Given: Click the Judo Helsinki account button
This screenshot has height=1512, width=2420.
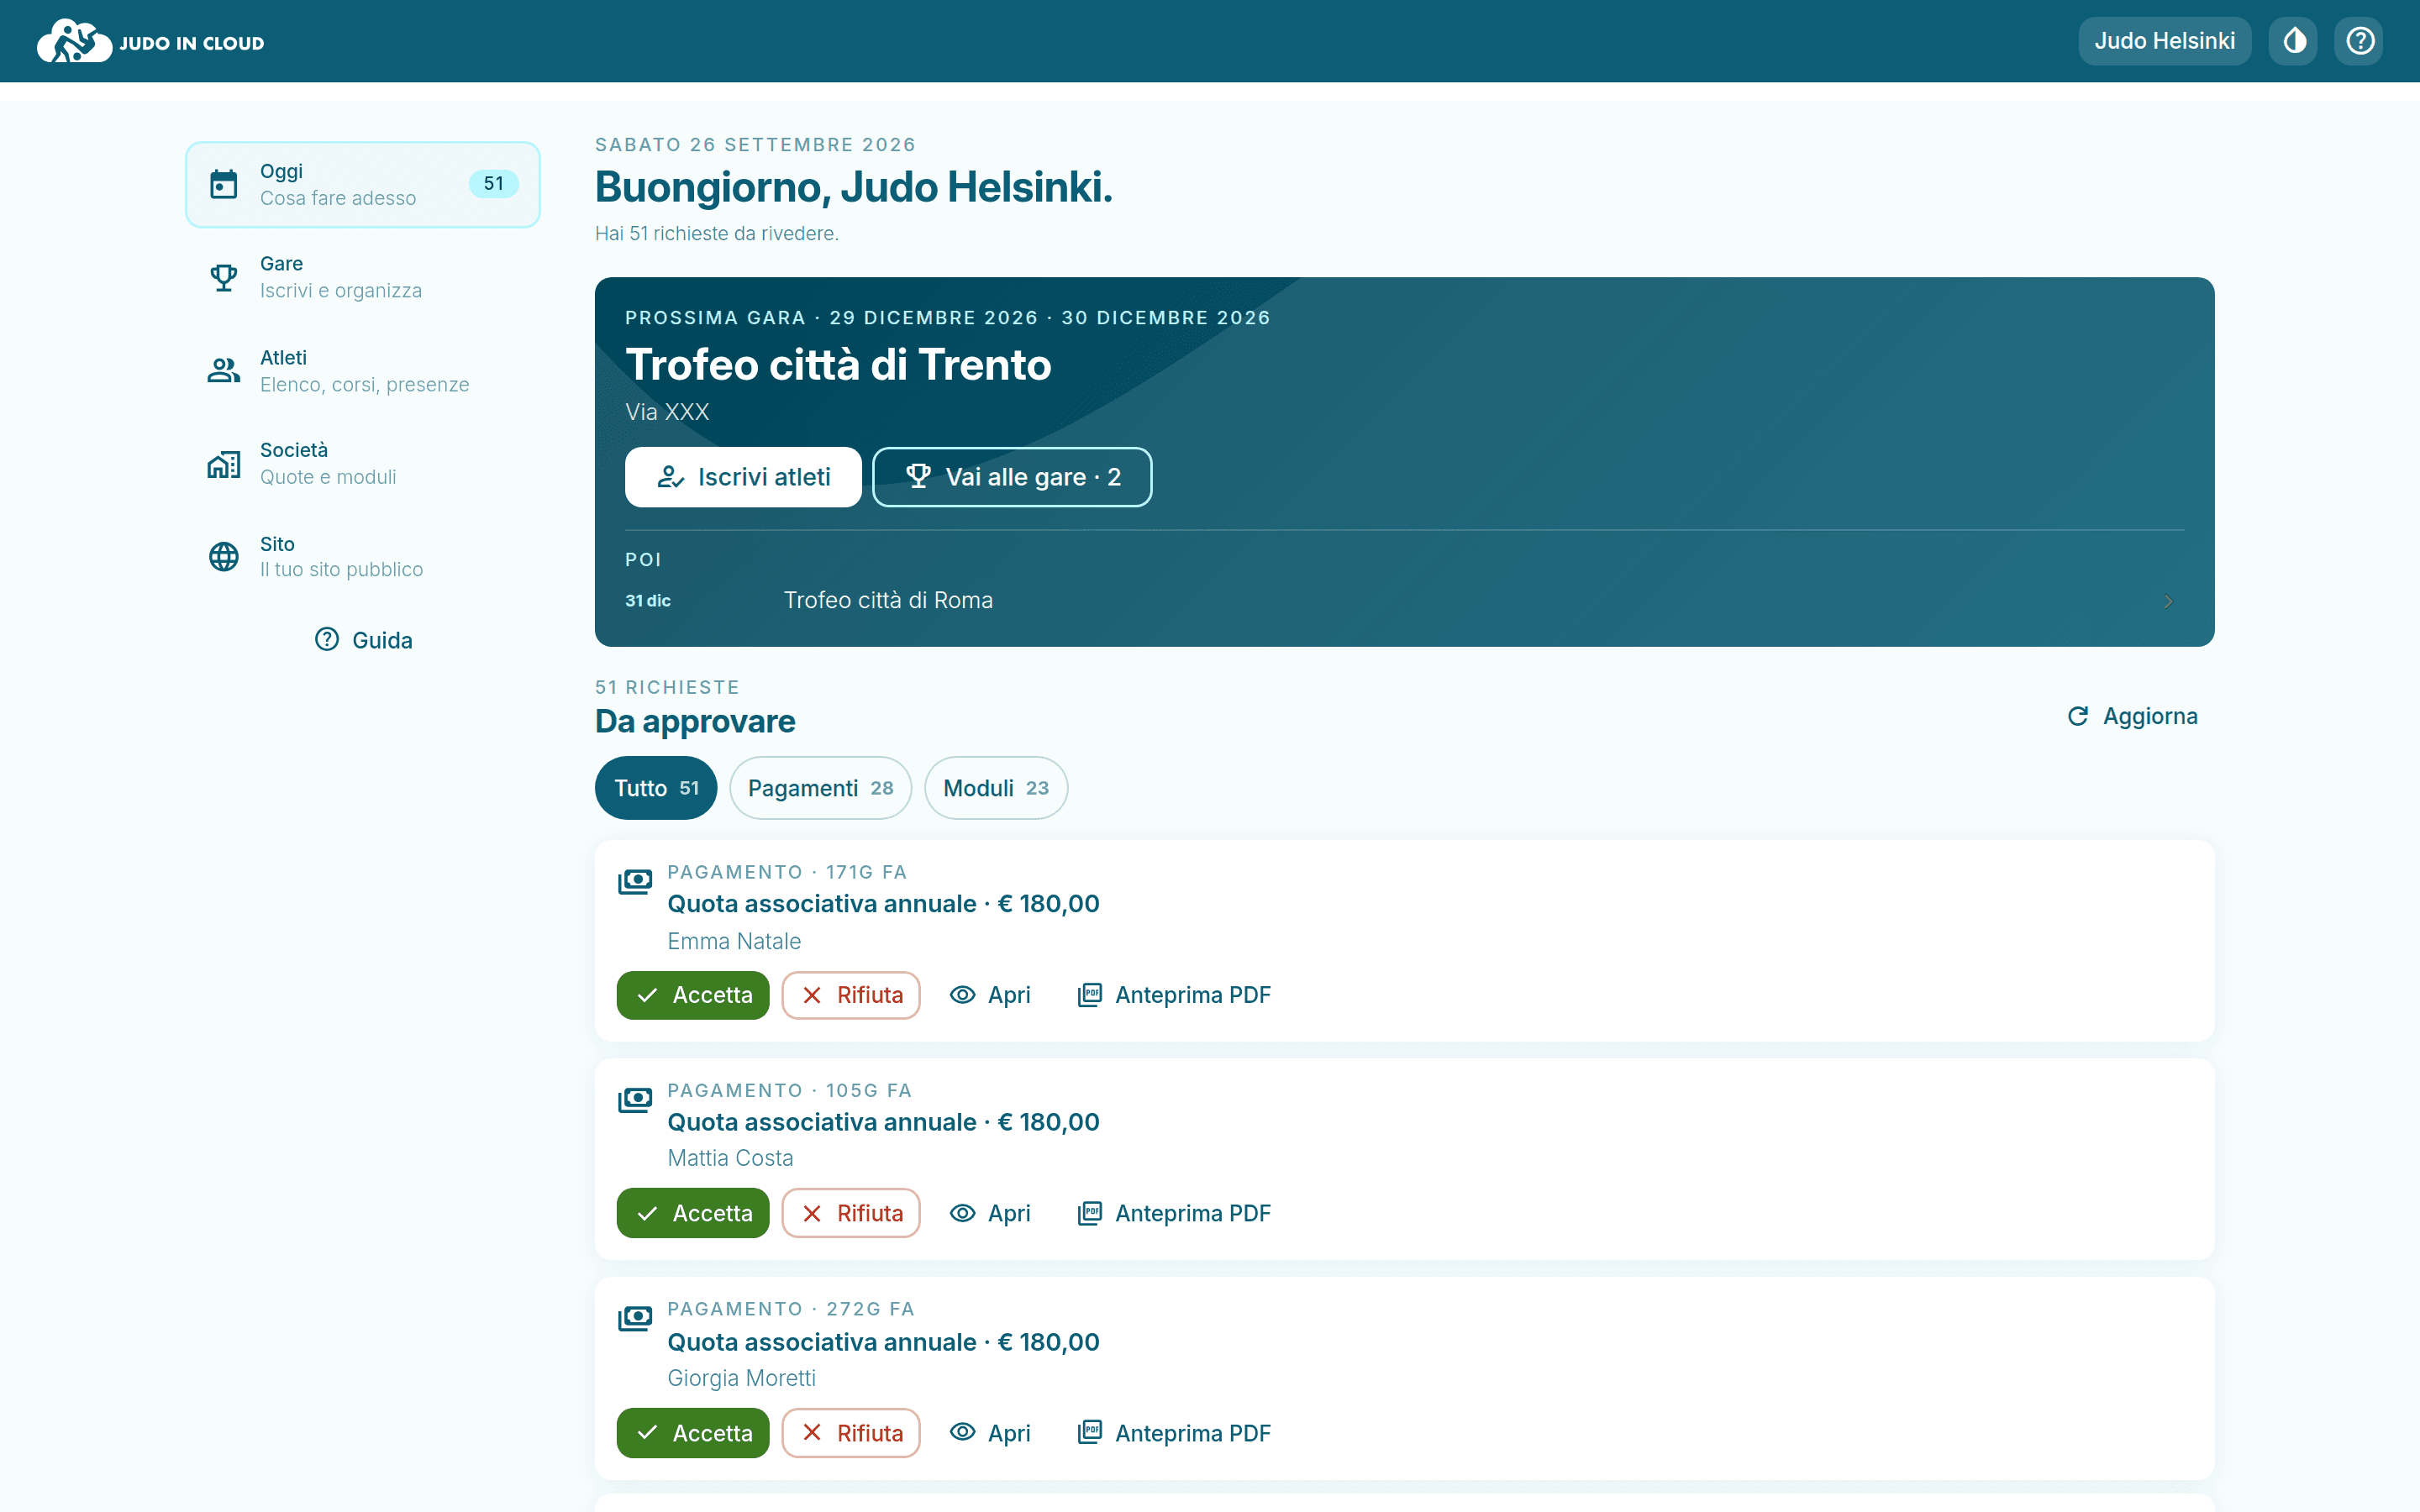Looking at the screenshot, I should pos(2164,41).
